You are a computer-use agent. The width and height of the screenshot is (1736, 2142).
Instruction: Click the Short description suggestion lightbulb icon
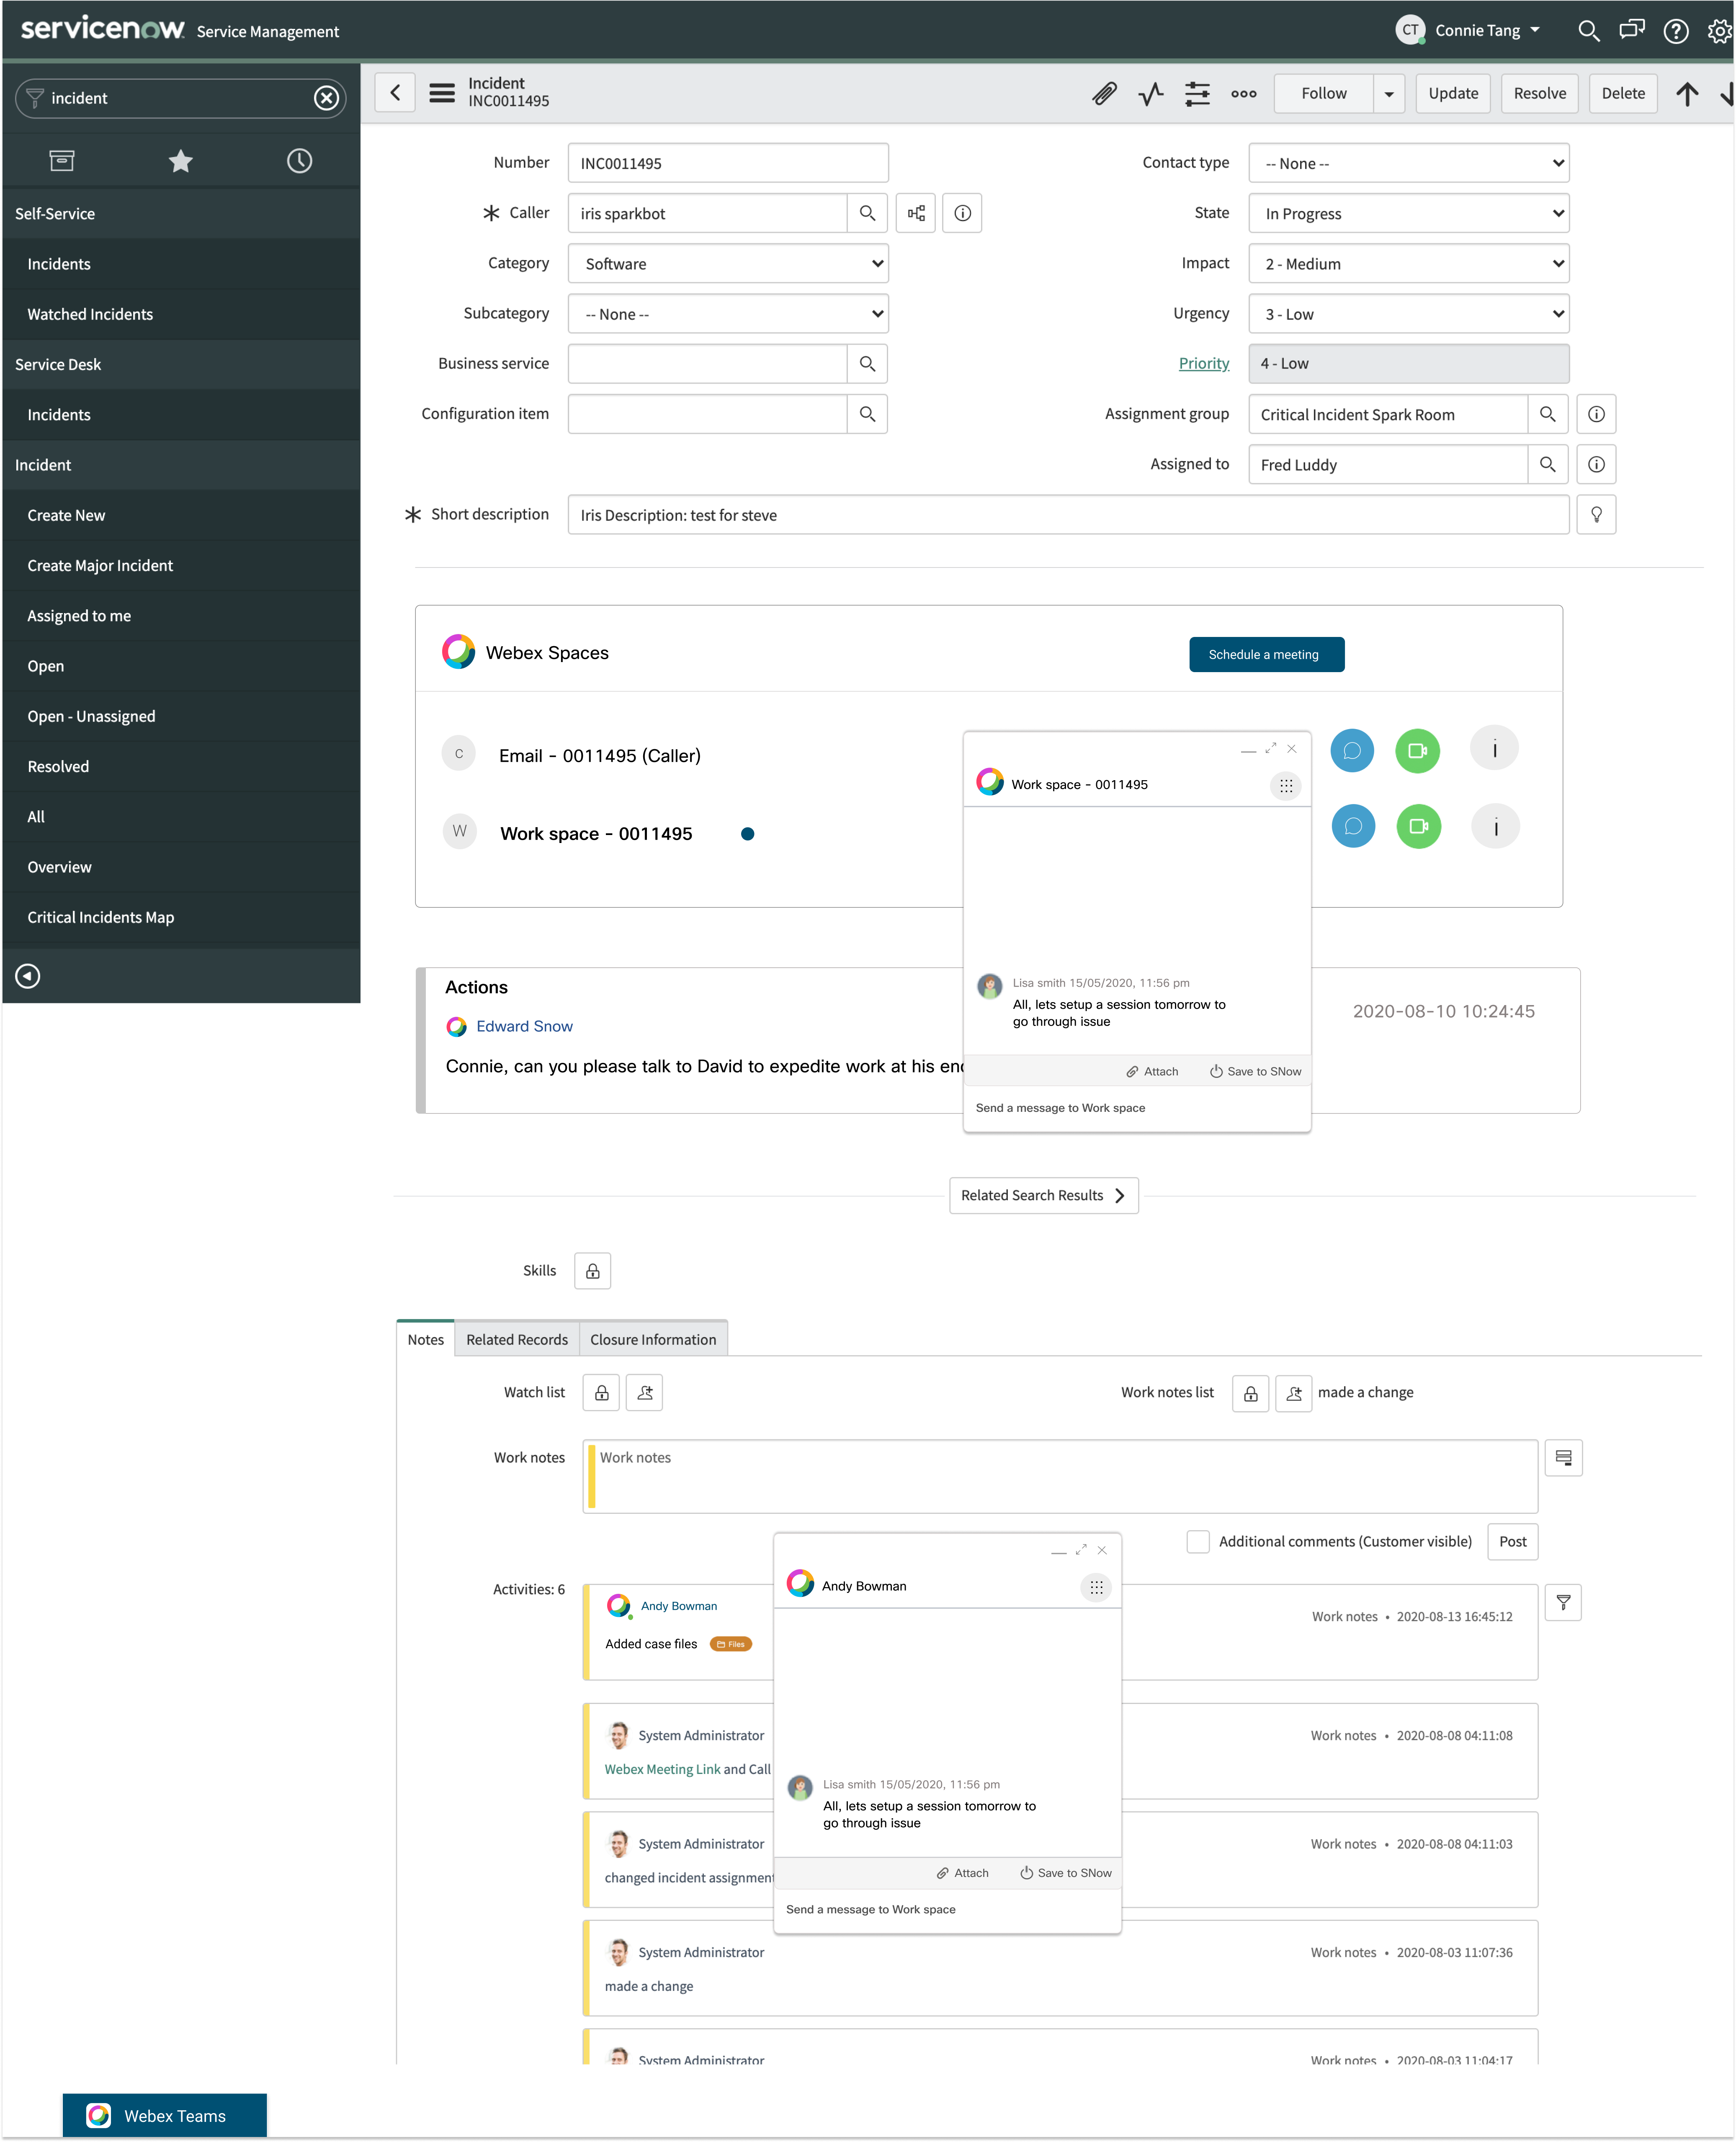1596,515
